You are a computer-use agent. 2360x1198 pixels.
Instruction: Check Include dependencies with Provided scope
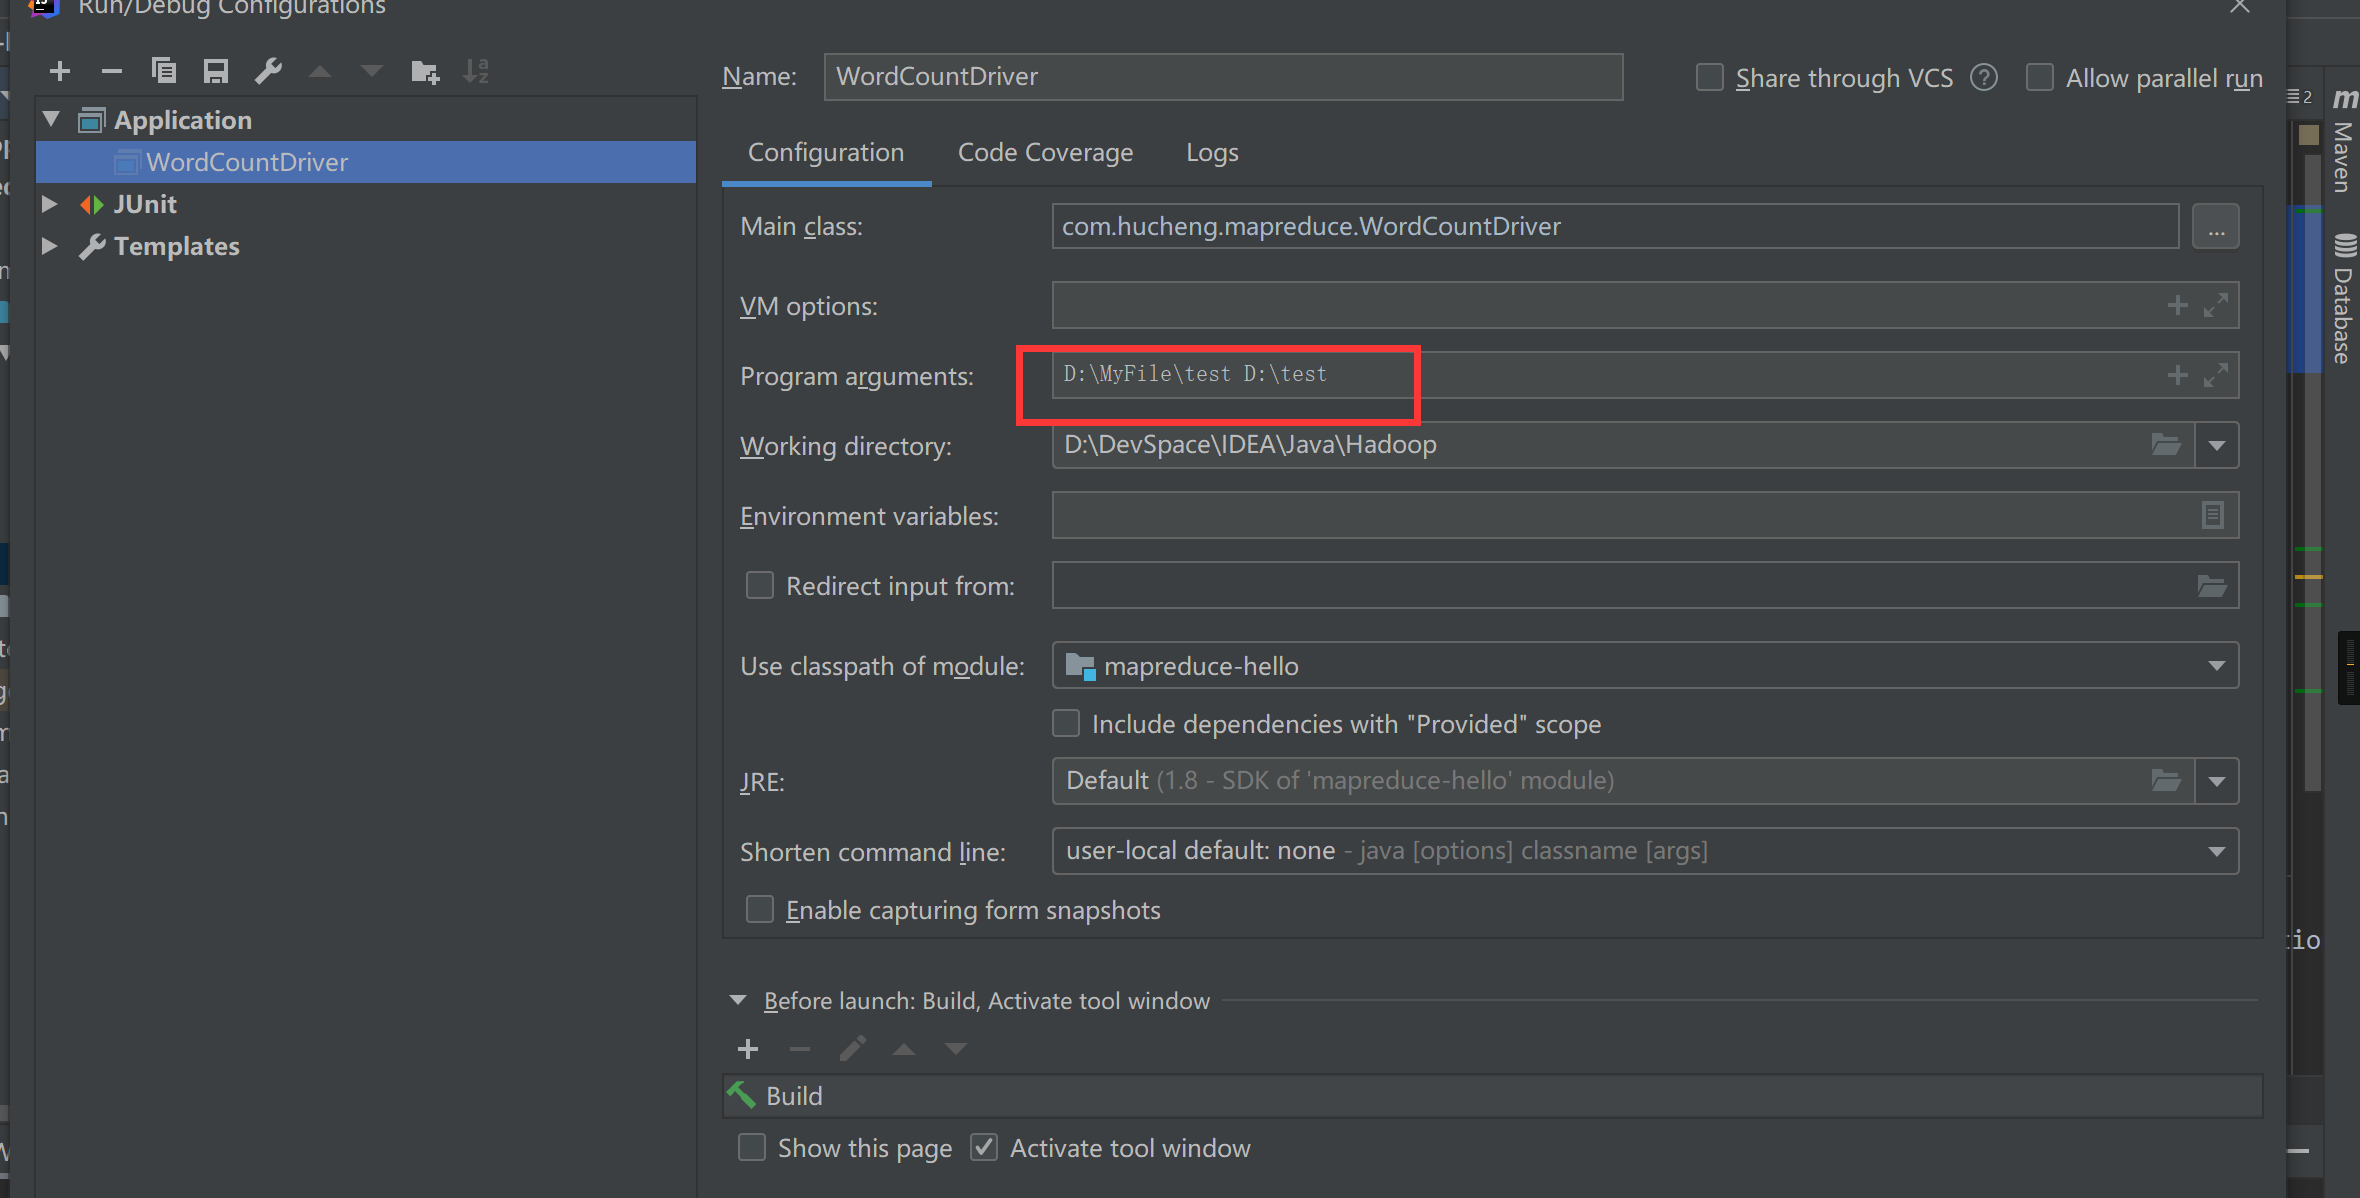(1066, 723)
